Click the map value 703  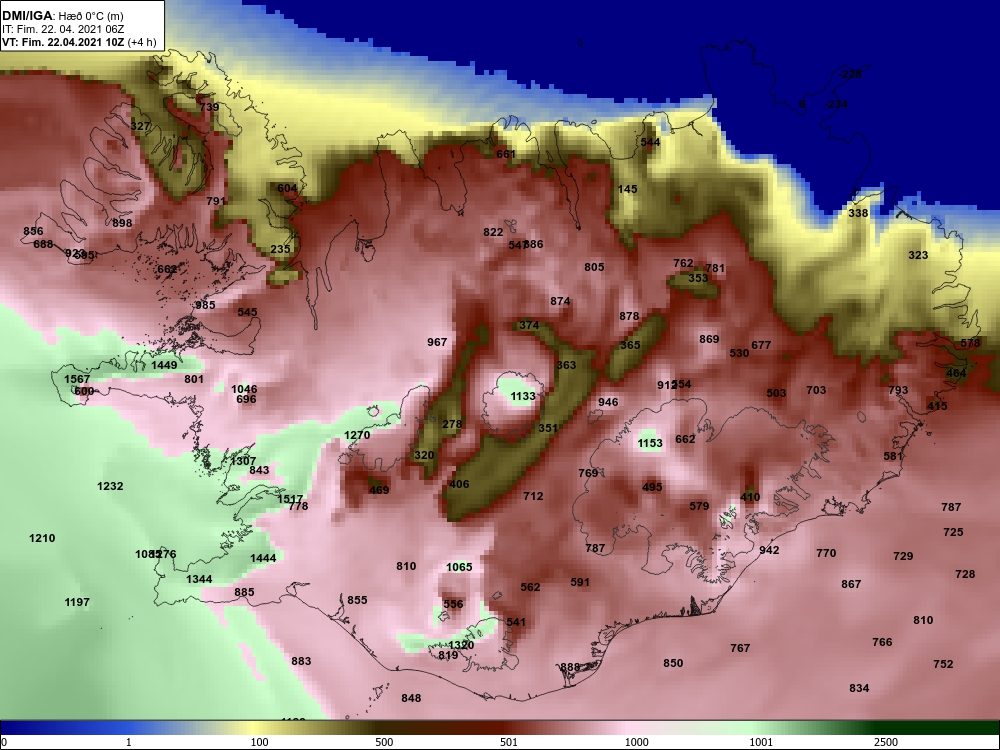tap(816, 390)
